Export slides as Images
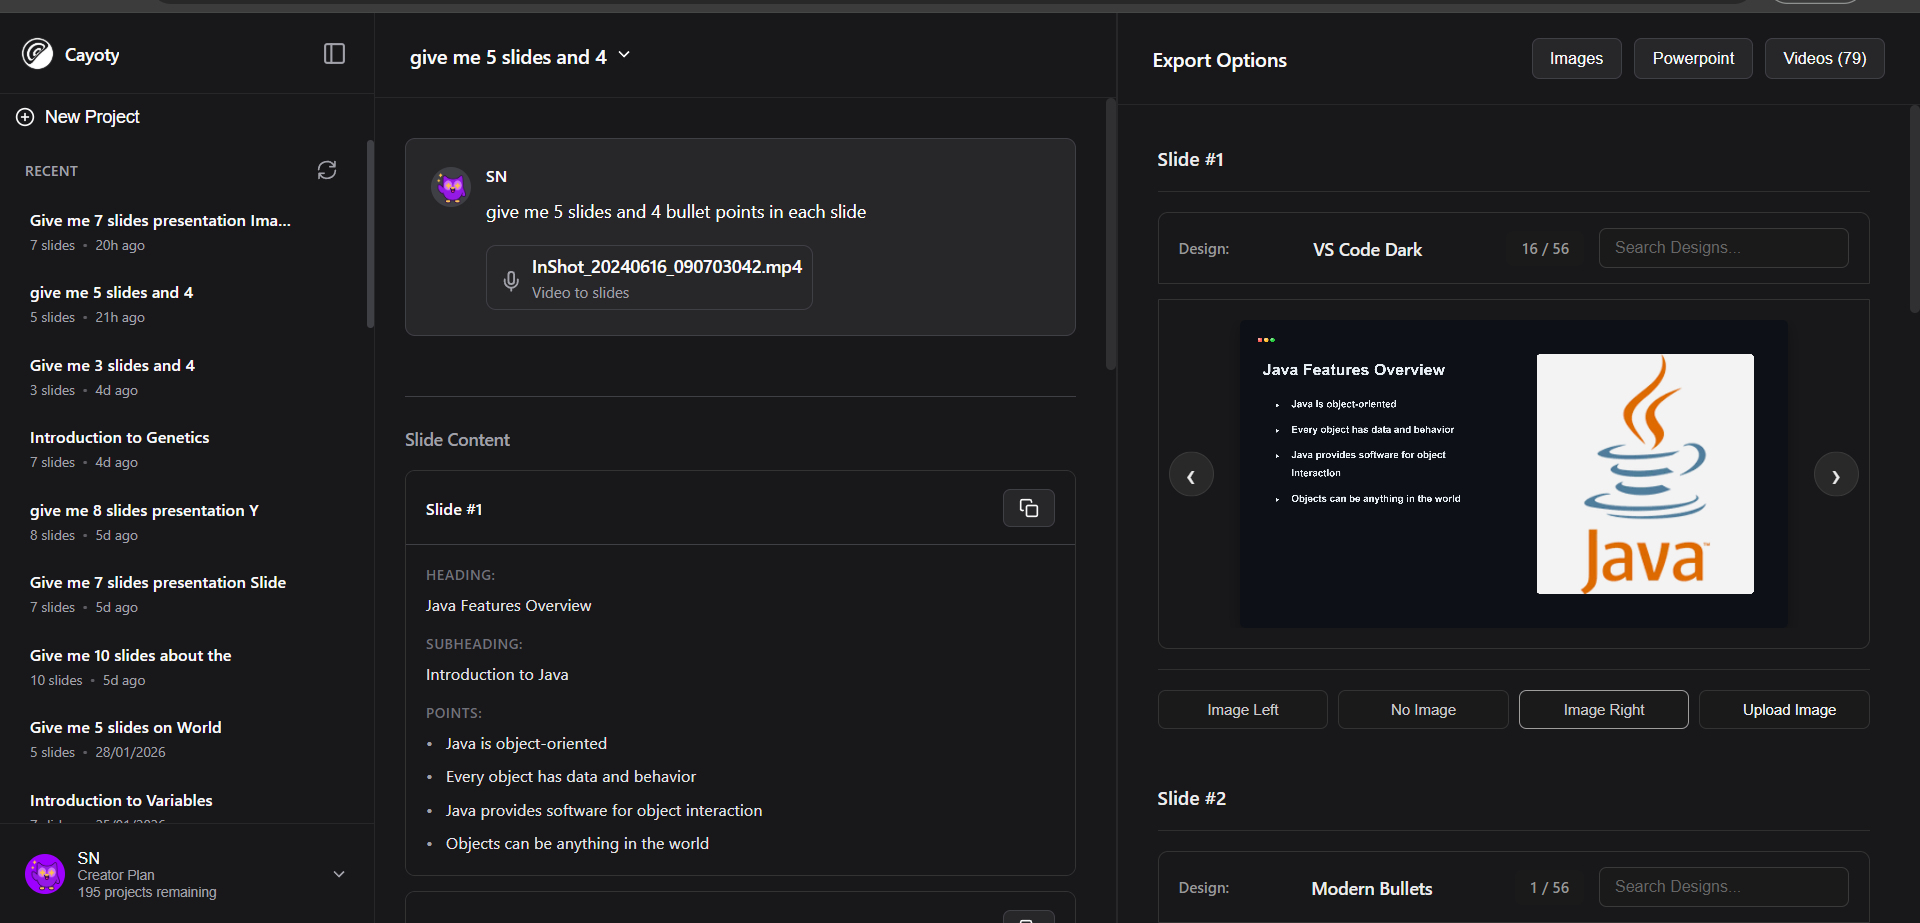The height and width of the screenshot is (923, 1920). click(1577, 59)
